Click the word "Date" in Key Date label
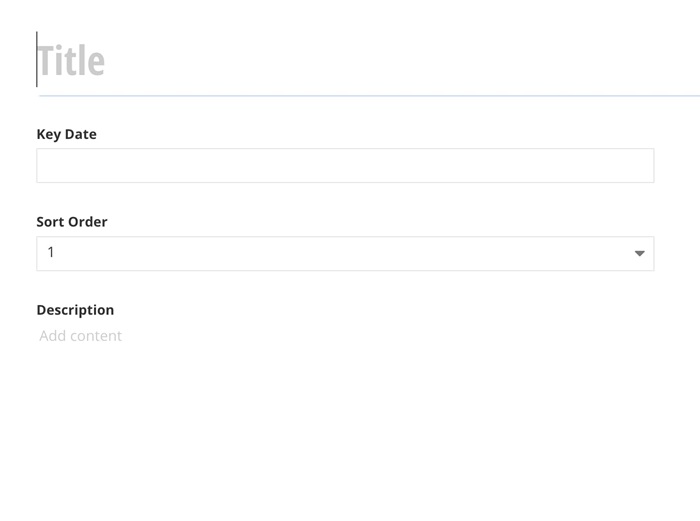 click(x=80, y=134)
